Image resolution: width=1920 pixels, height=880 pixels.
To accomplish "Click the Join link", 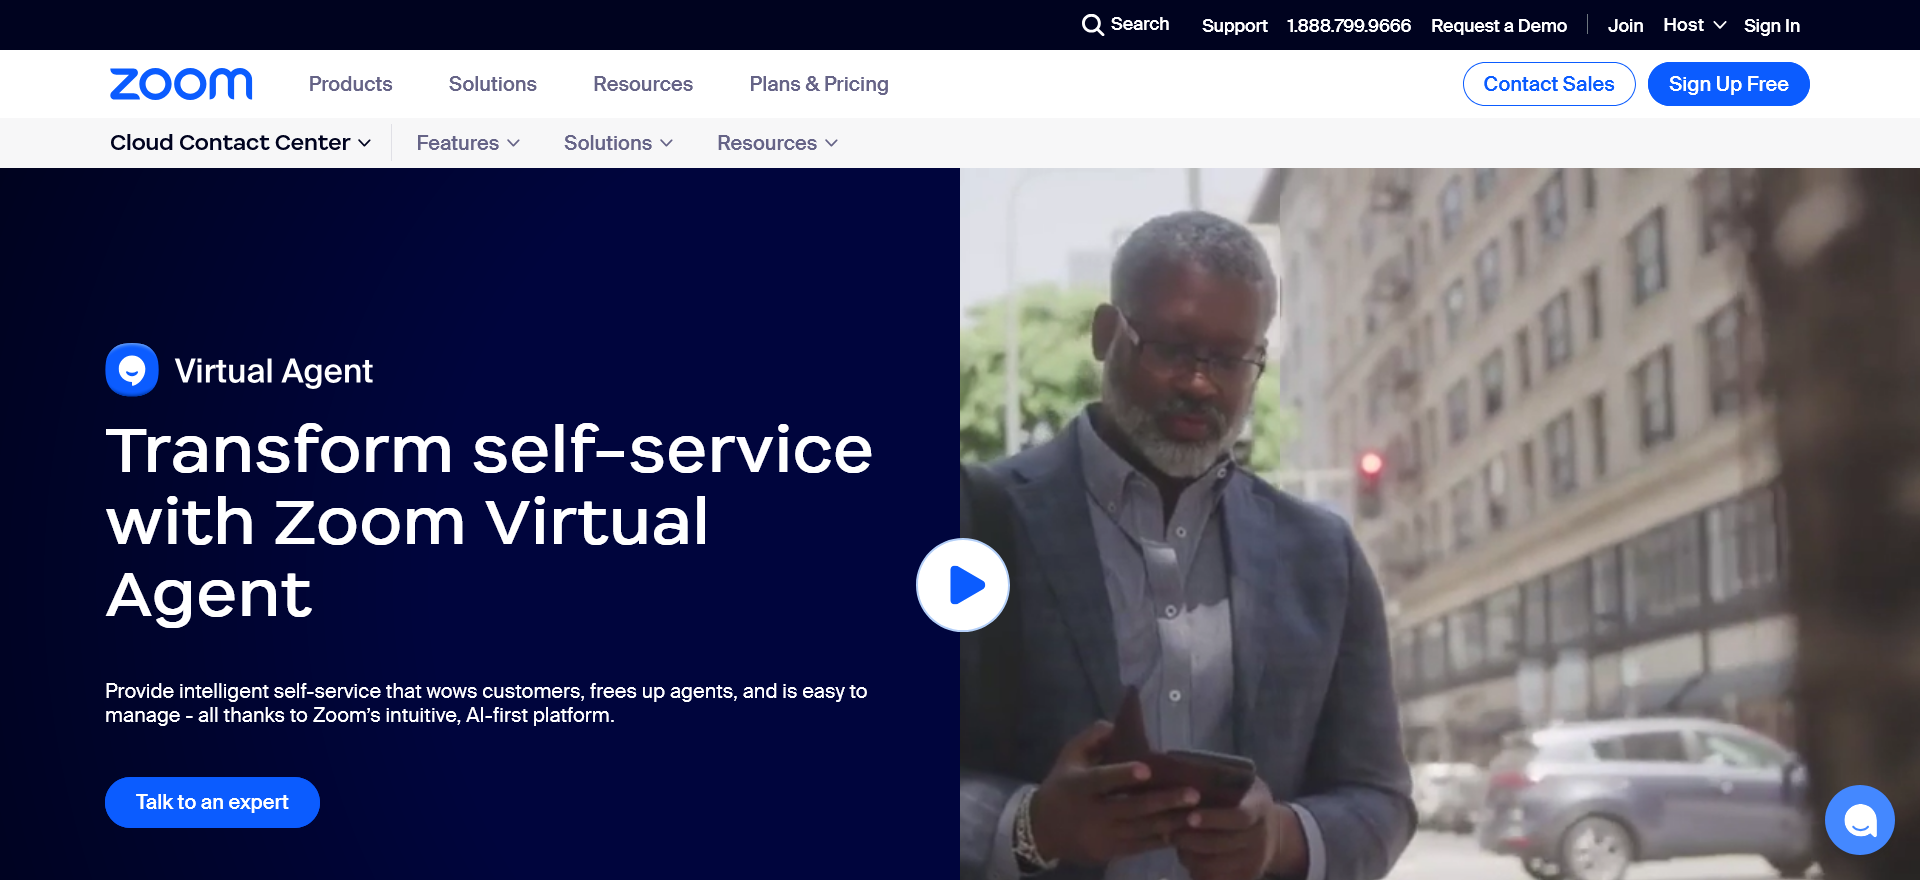I will [1625, 25].
